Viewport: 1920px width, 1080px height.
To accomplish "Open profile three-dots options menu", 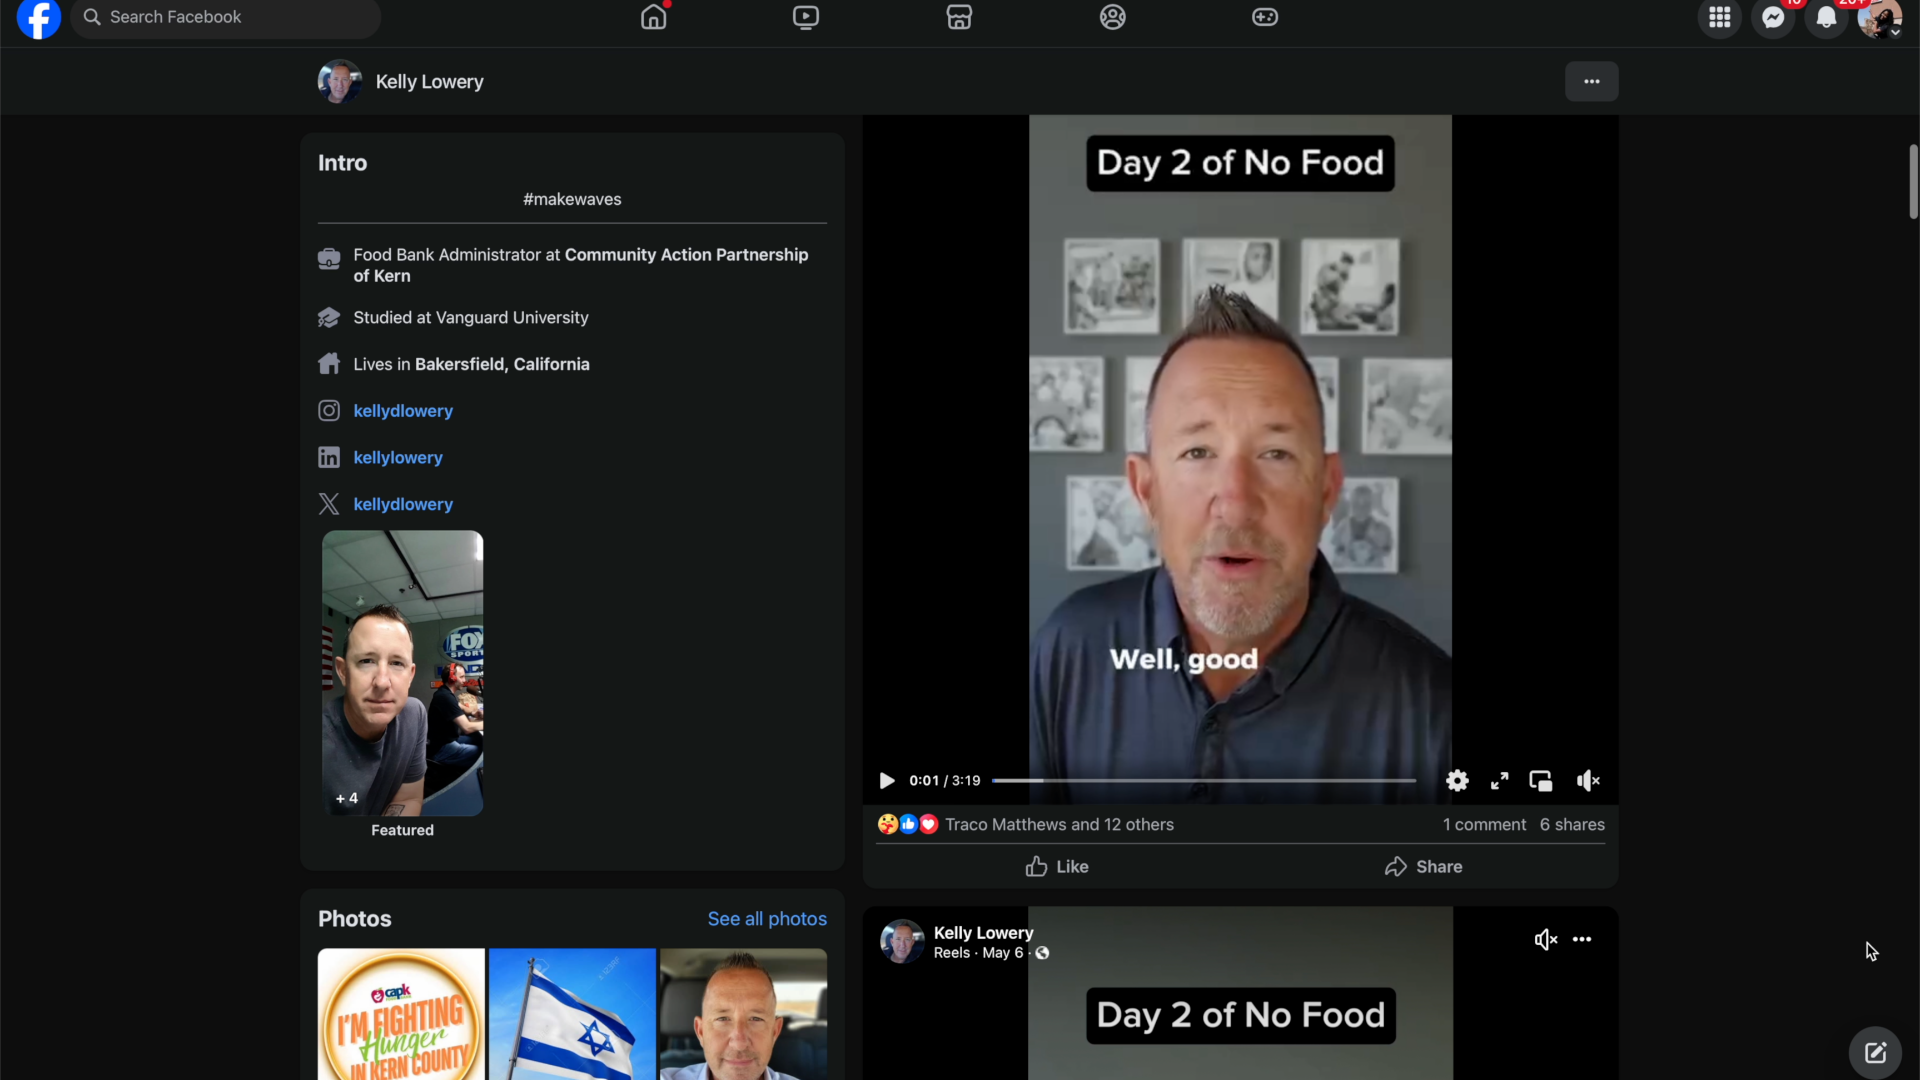I will [x=1591, y=82].
